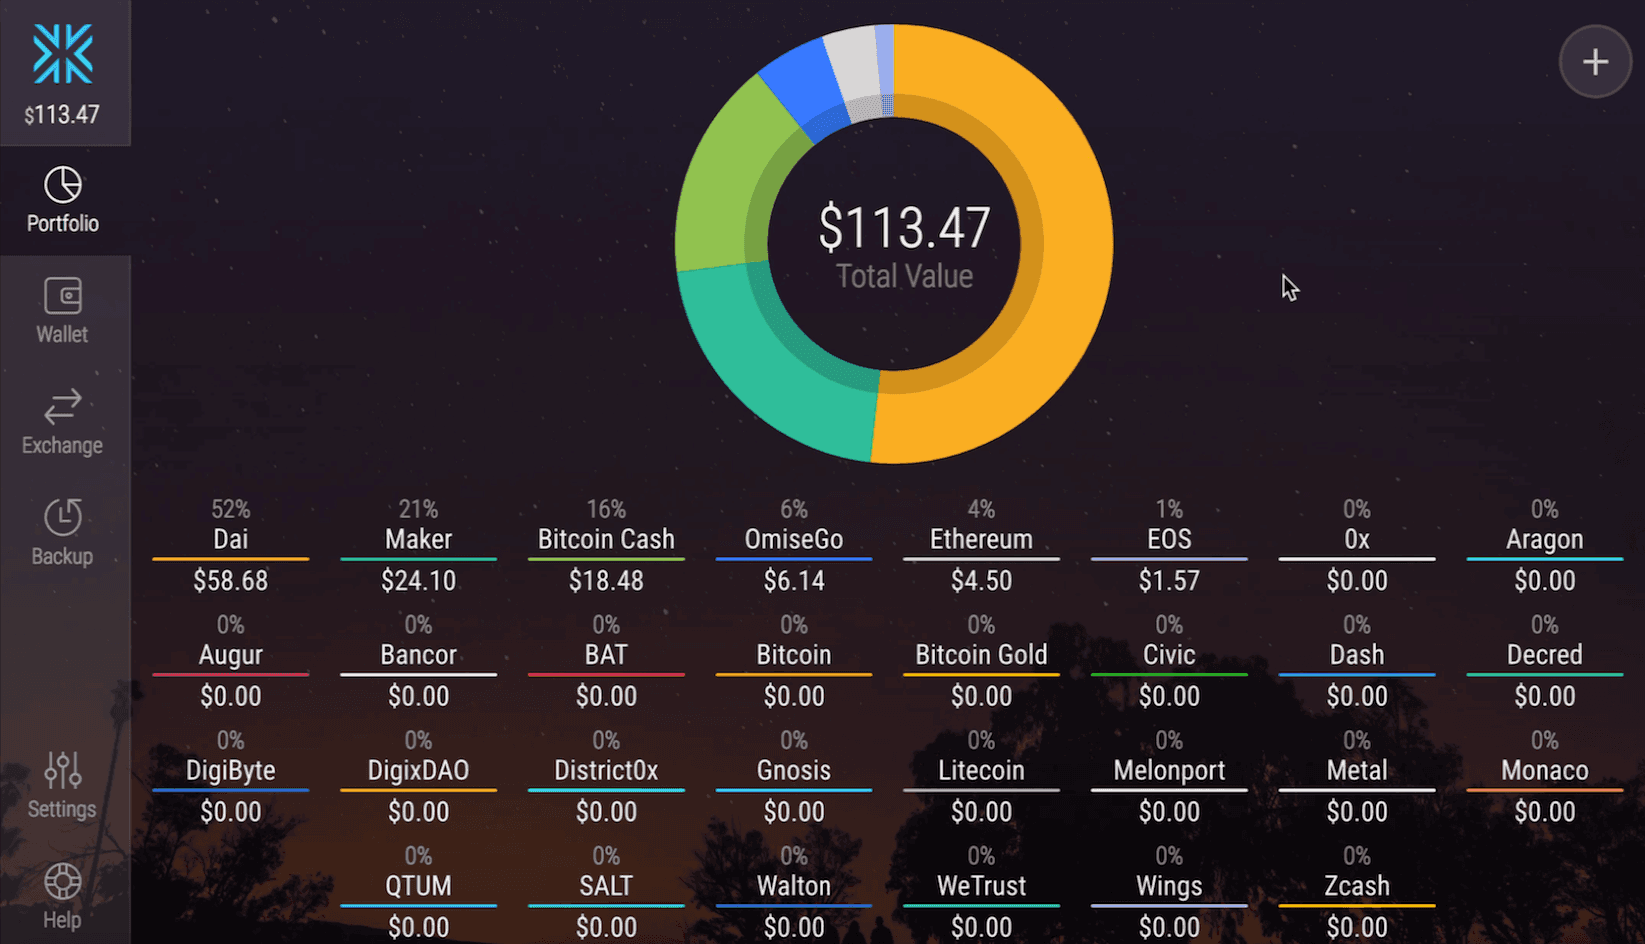
Task: Select the DigixDAO asset entry
Action: click(418, 776)
